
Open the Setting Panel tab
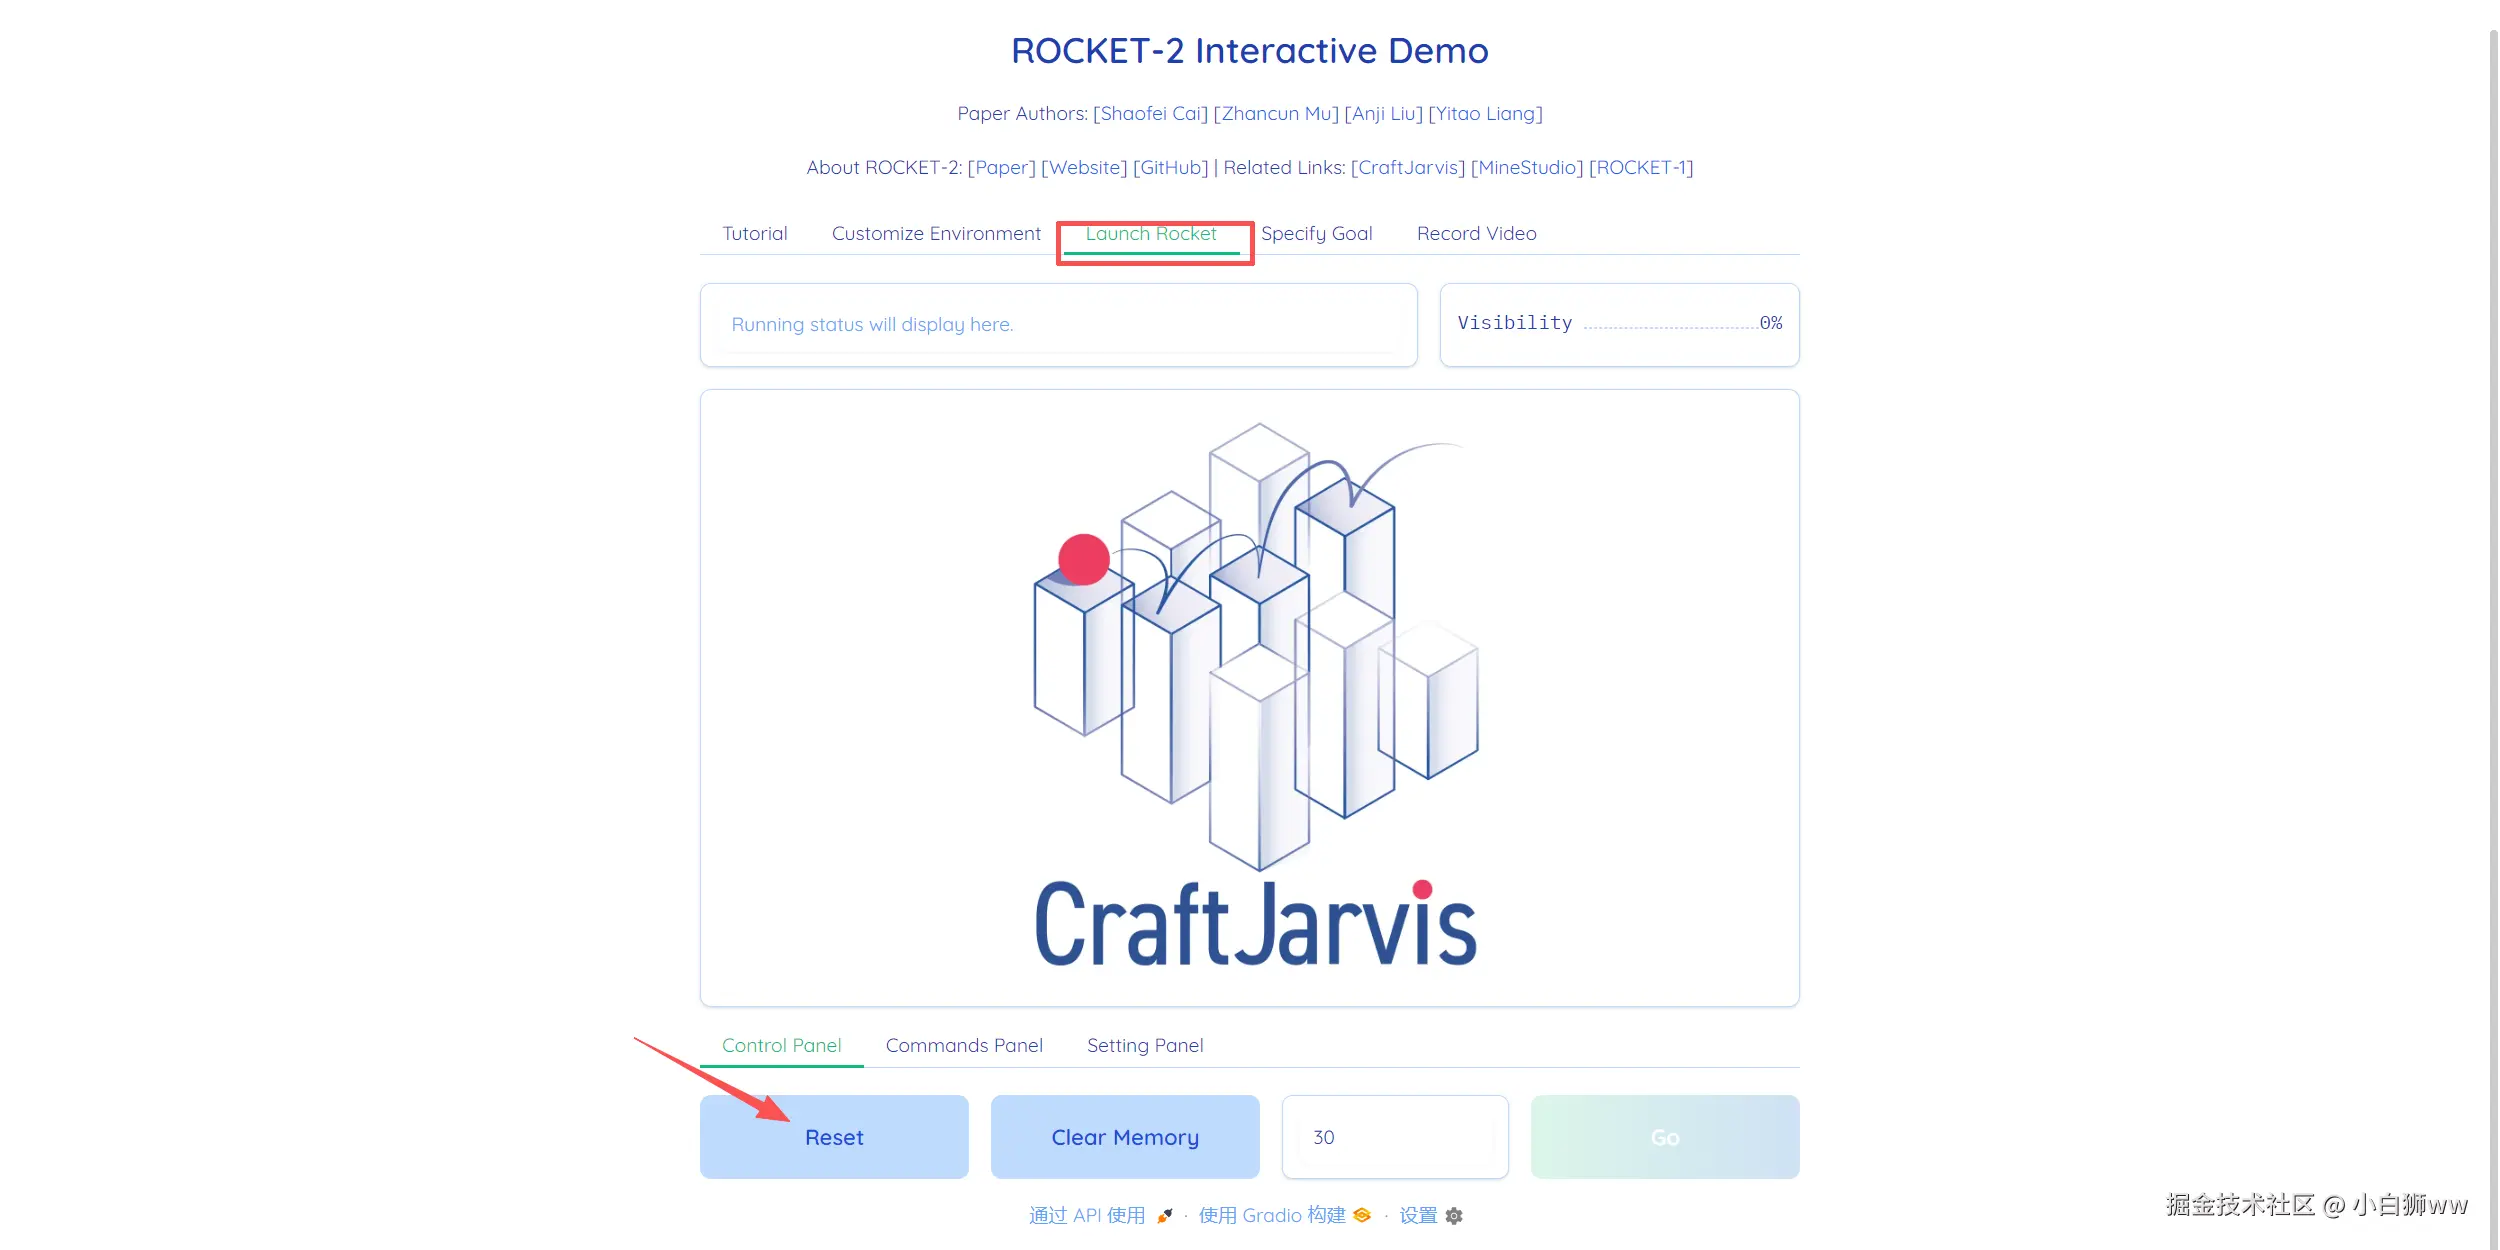click(x=1145, y=1045)
